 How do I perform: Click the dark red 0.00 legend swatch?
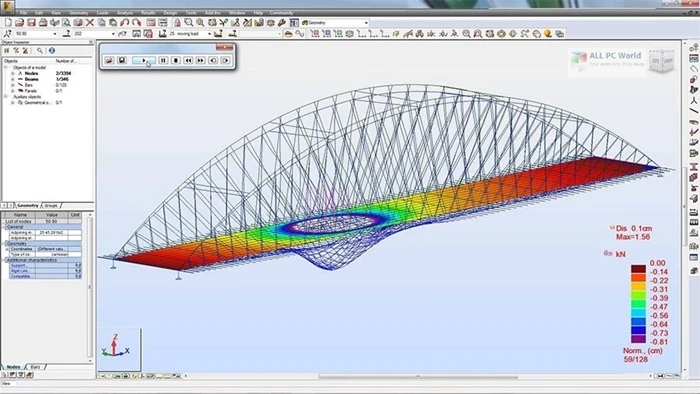coord(638,269)
